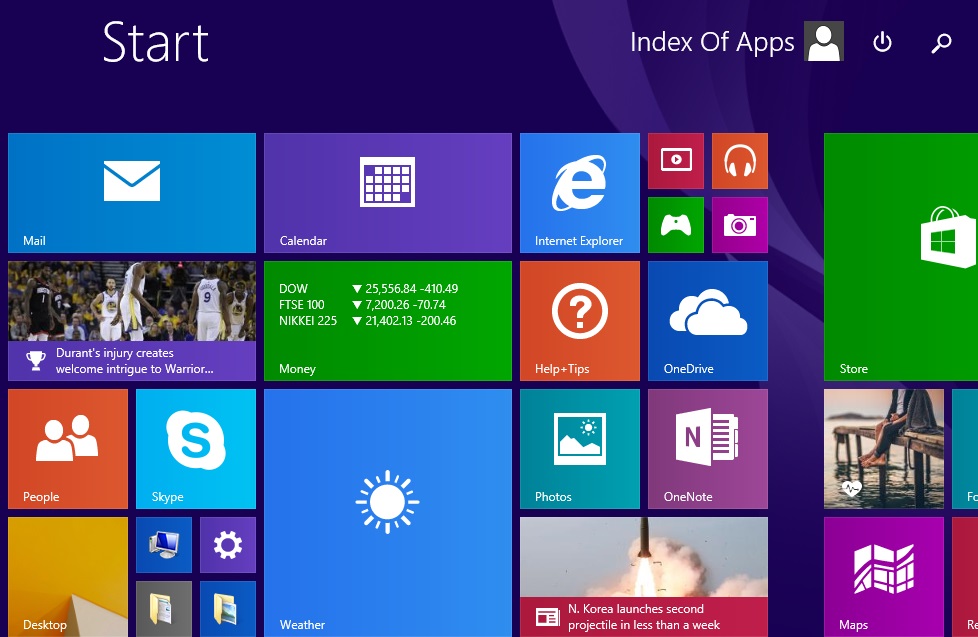Open the People tile
This screenshot has width=978, height=637.
[x=68, y=449]
